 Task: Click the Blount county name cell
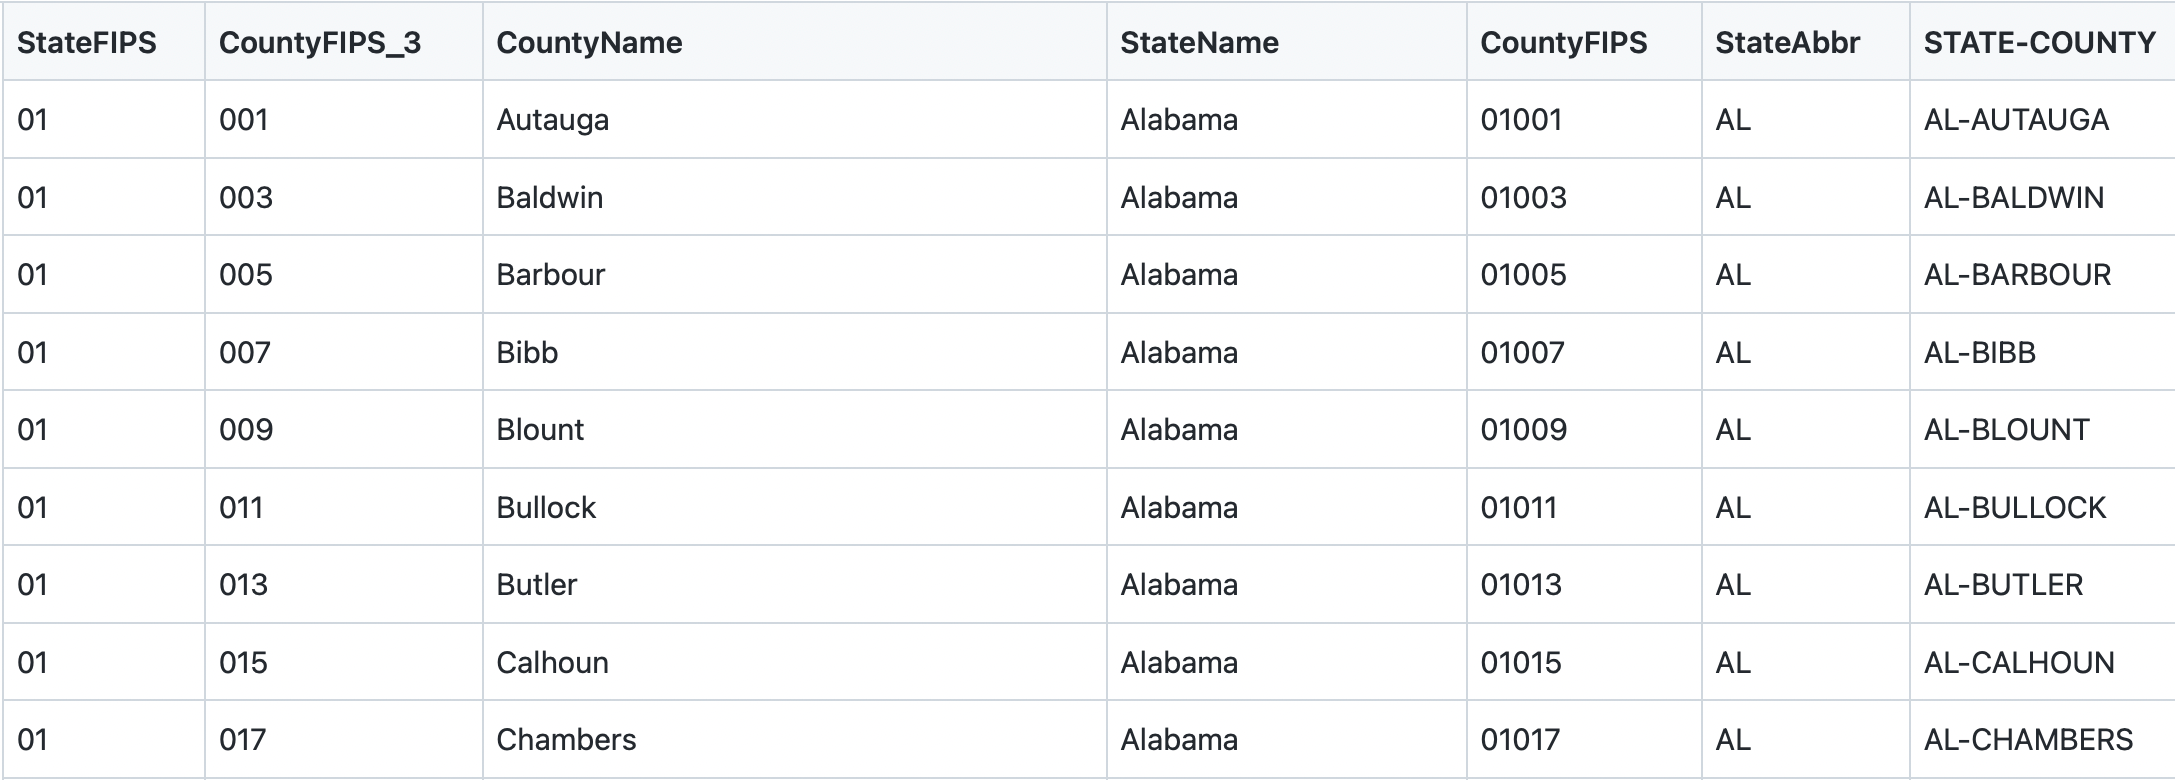tap(540, 430)
